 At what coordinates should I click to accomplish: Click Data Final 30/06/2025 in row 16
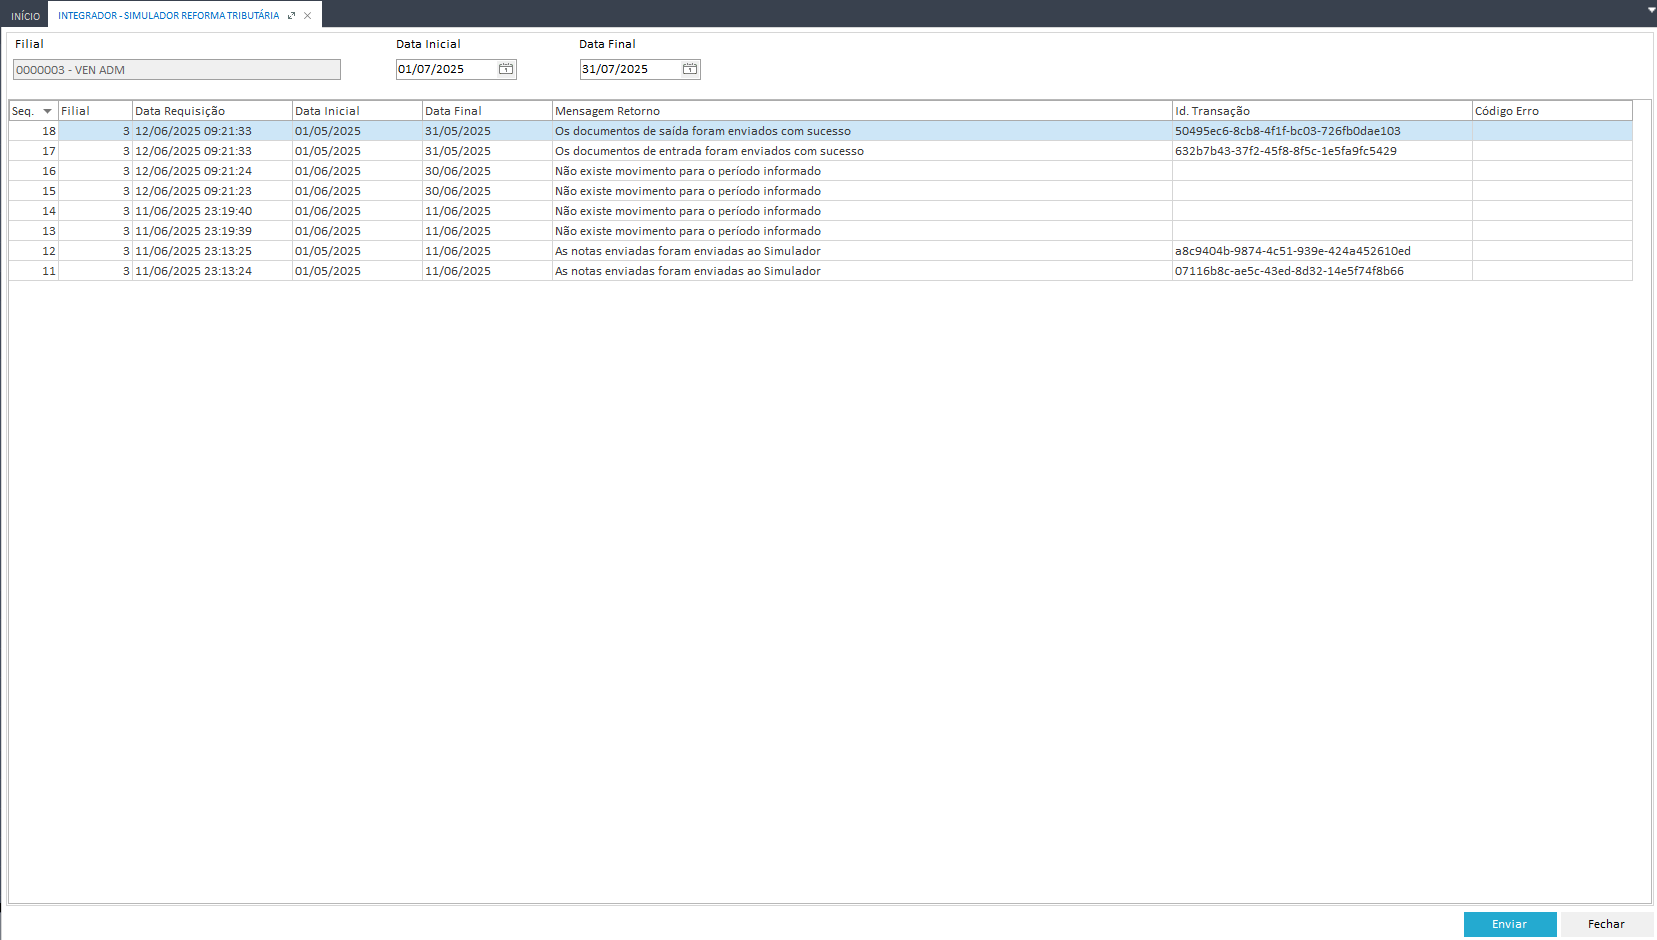click(x=458, y=171)
